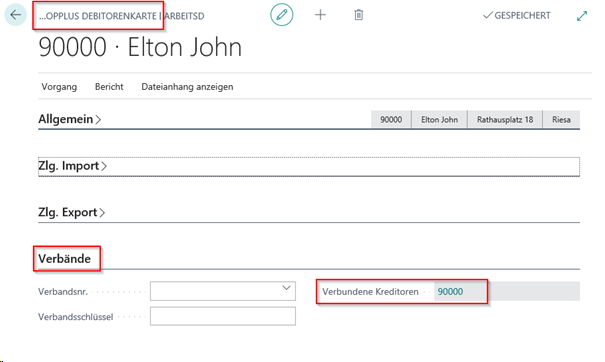
Task: Click the Riesa summary field
Action: (x=561, y=120)
